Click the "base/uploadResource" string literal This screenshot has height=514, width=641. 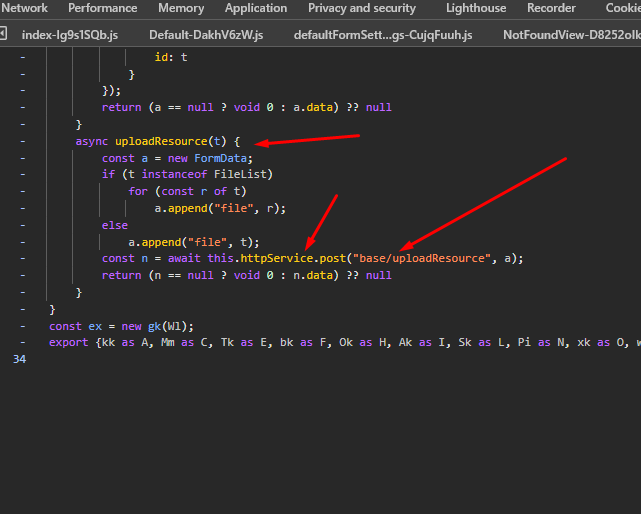[421, 258]
